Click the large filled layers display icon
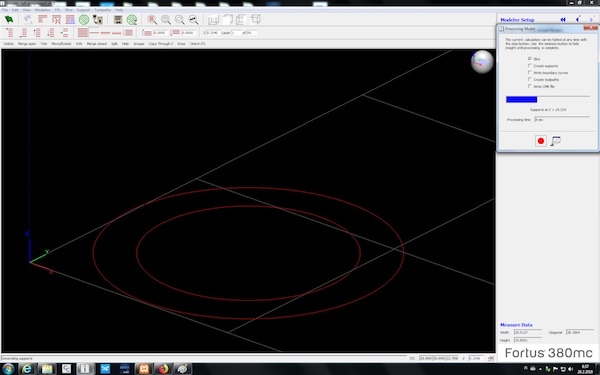Screen dimensions: 600x375 pos(83,33)
